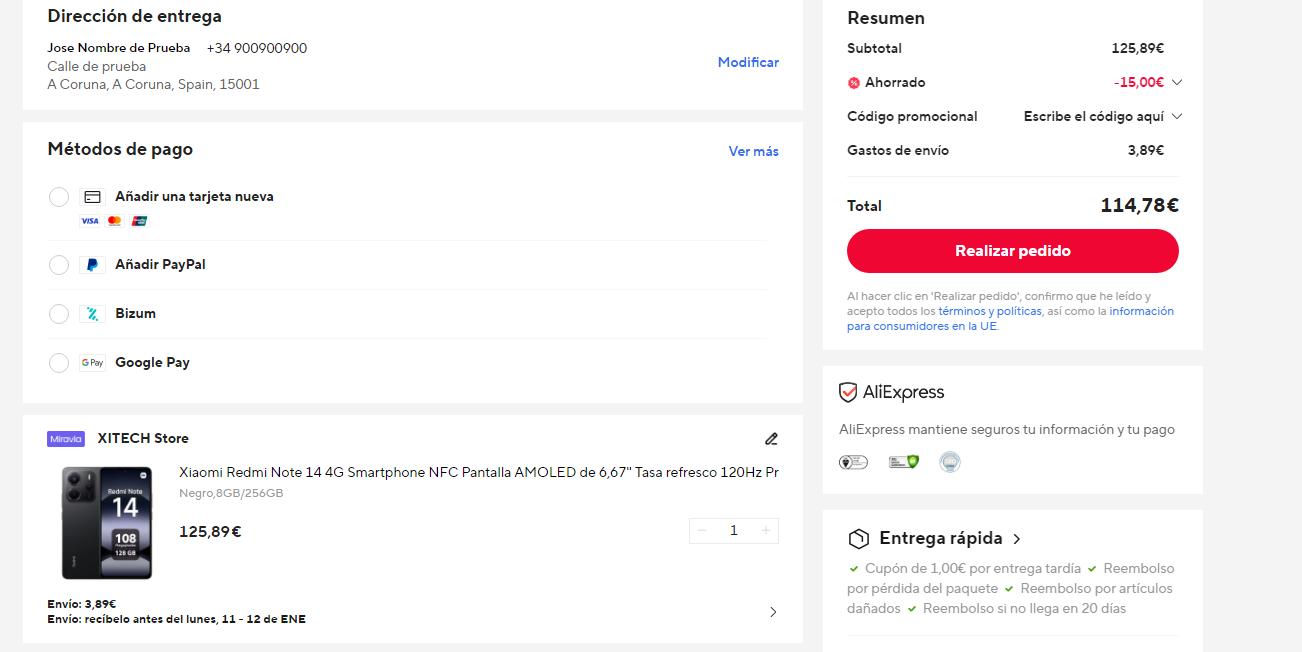Screen dimensions: 1302x652
Task: Click the Realizar pedido button
Action: pos(1013,251)
